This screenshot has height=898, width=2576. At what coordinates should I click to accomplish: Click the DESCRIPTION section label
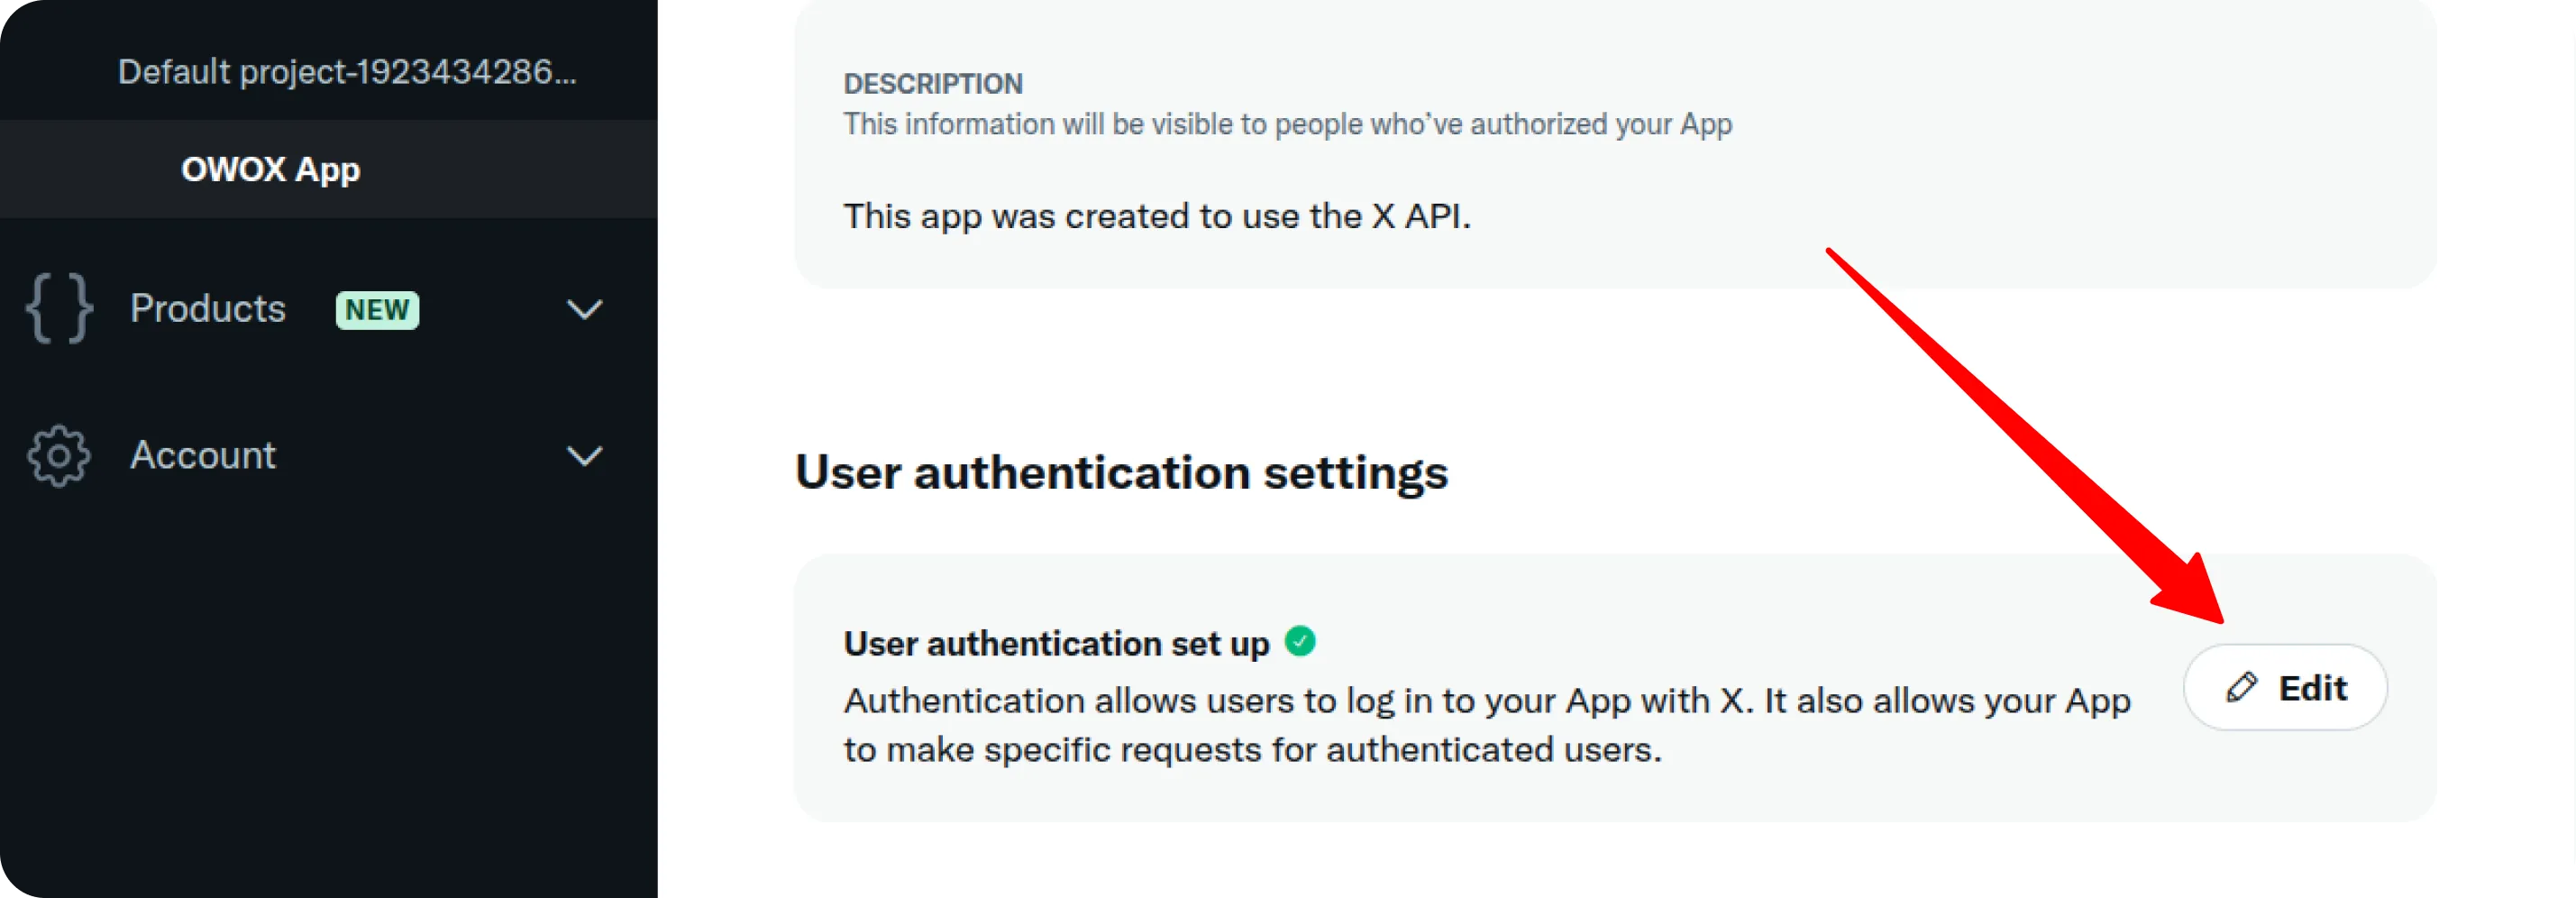click(933, 83)
